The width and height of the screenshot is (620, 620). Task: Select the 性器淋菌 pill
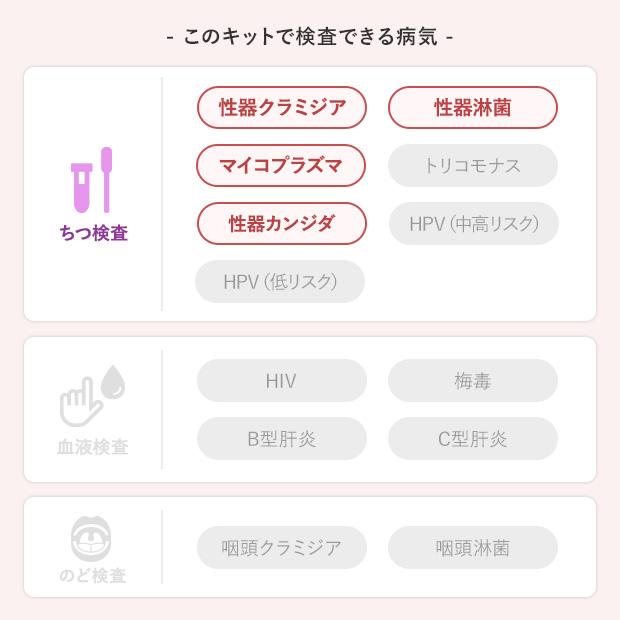coord(472,108)
